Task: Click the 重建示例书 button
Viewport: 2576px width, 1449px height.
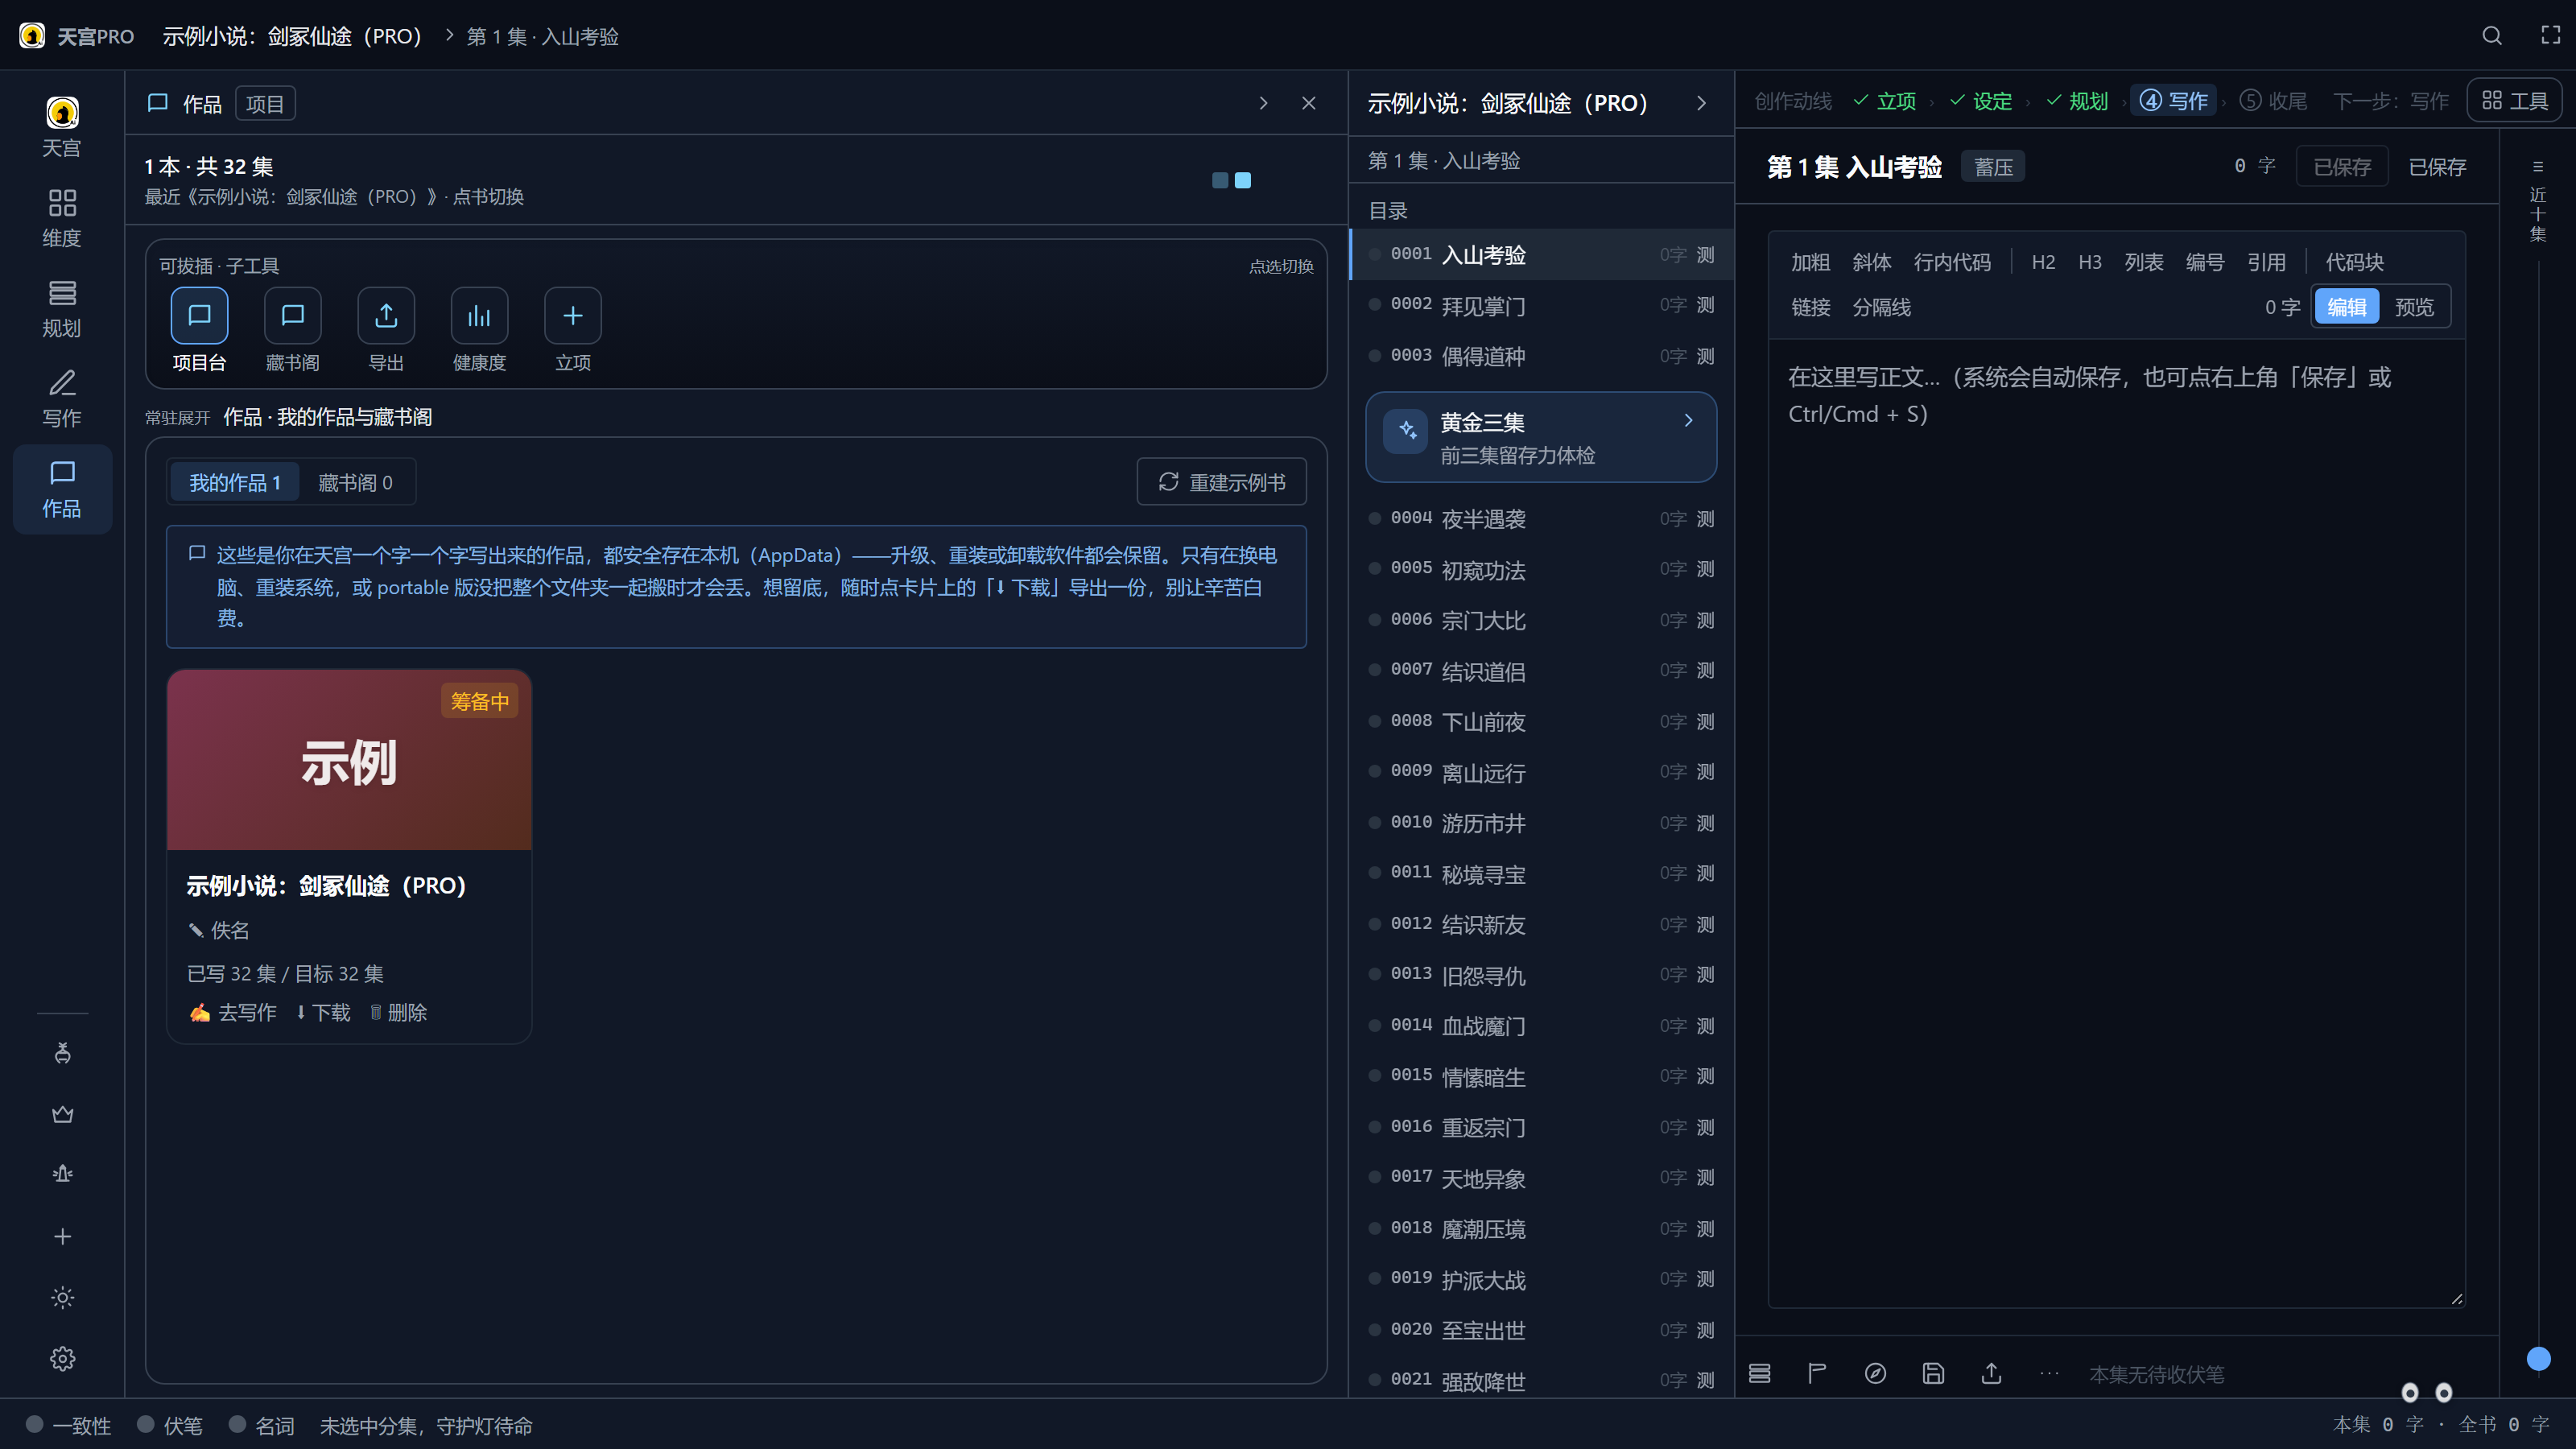Action: click(1221, 482)
